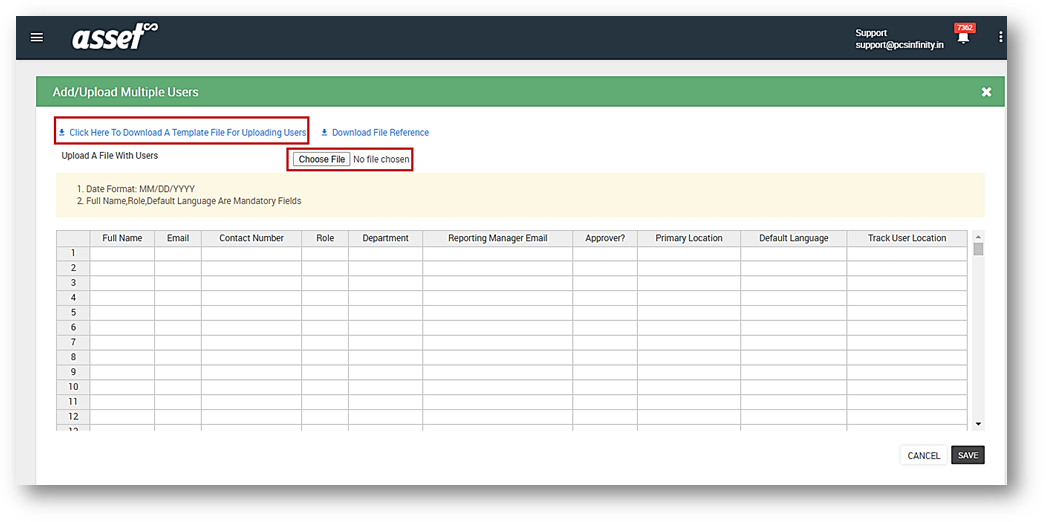Click the grid scrollbar down arrow

[978, 423]
